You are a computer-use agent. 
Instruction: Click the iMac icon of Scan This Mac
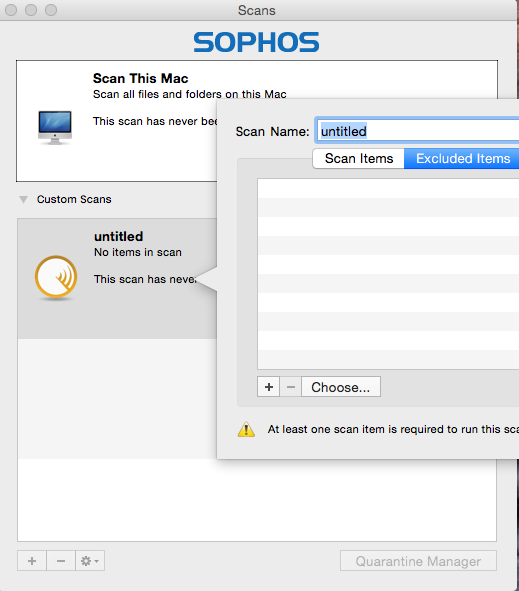pos(55,127)
